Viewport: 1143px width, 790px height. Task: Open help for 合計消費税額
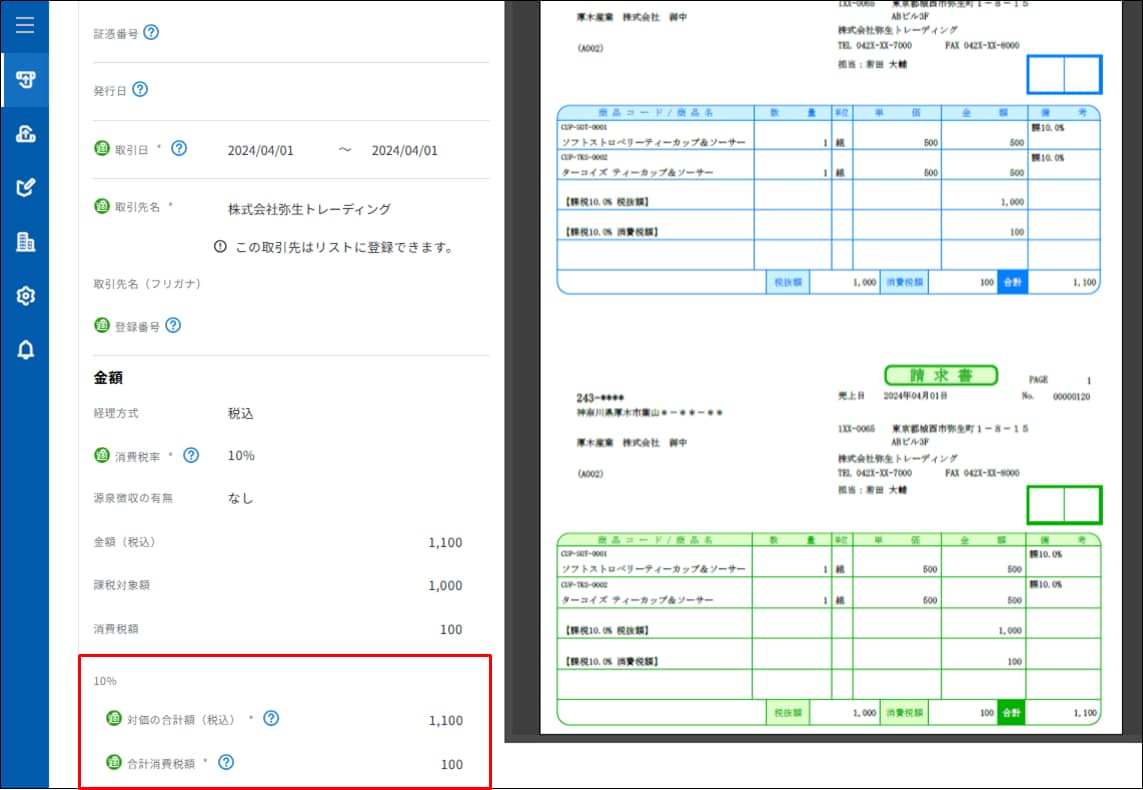pyautogui.click(x=226, y=762)
